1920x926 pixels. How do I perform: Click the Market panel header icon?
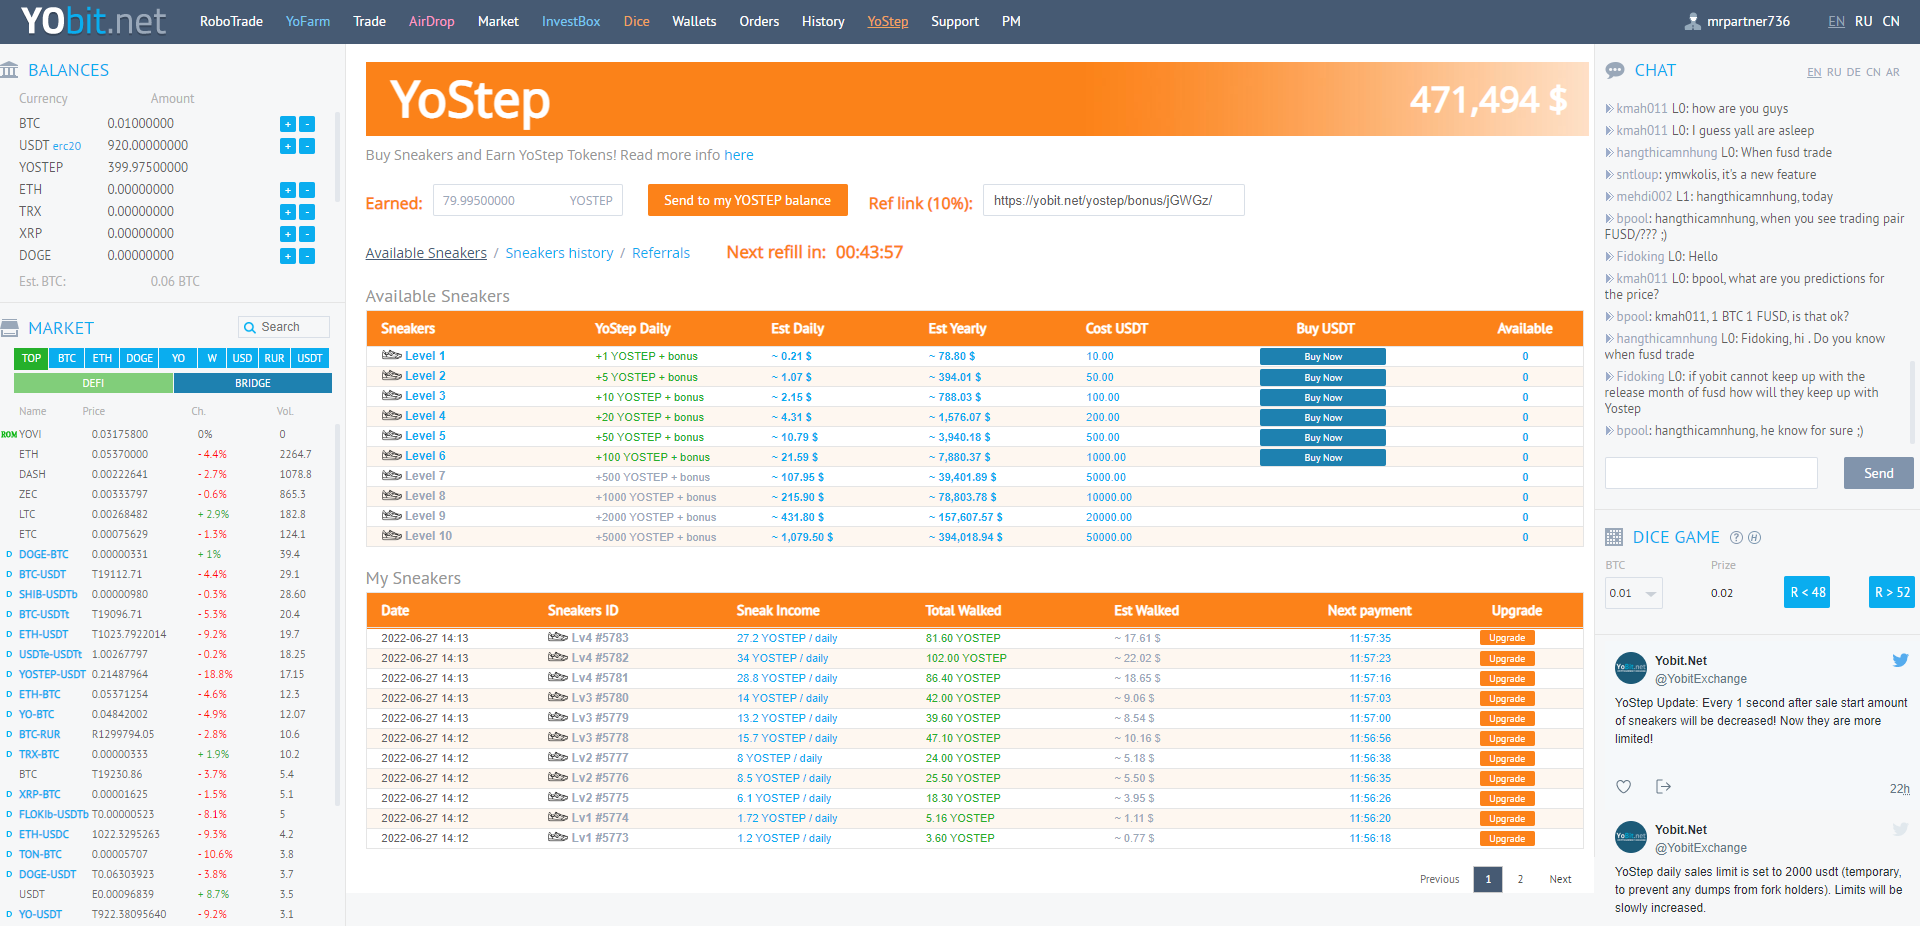coord(10,328)
